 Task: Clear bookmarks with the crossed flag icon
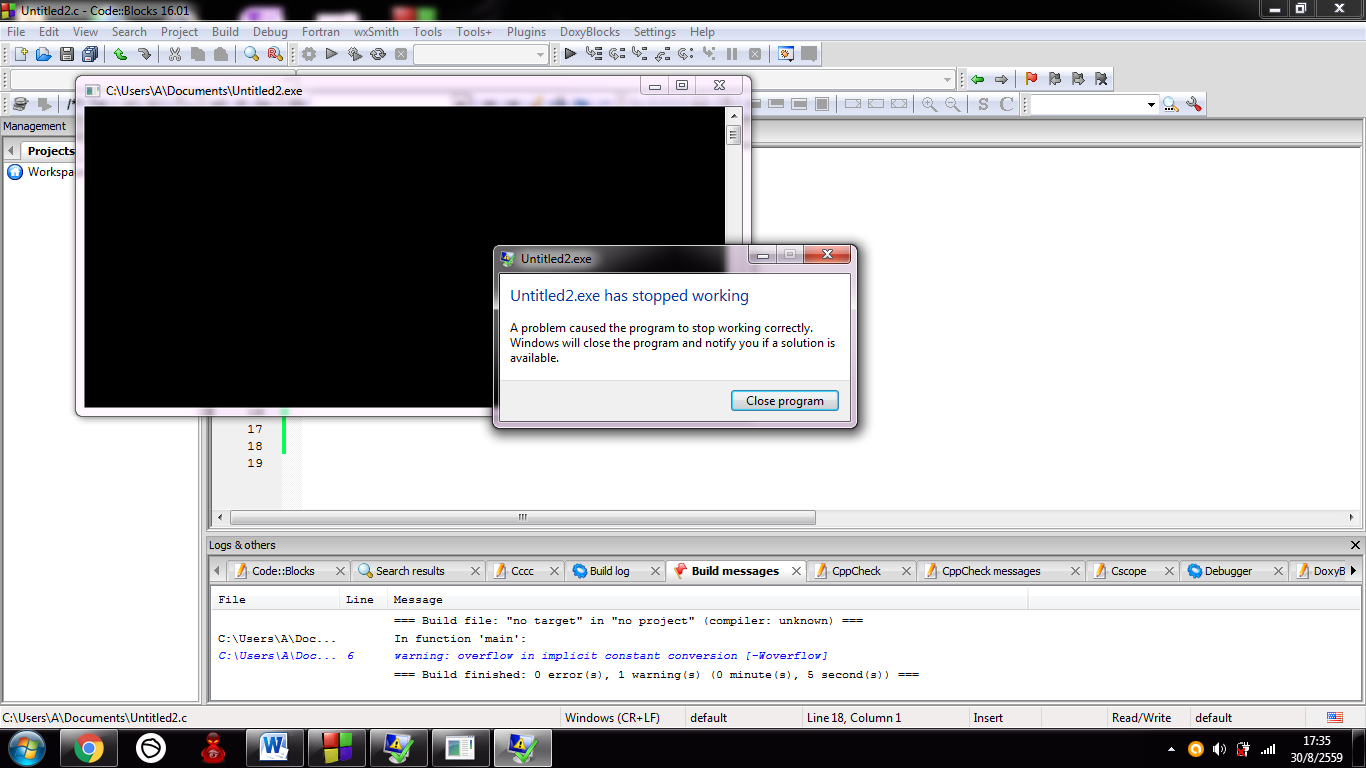1101,79
